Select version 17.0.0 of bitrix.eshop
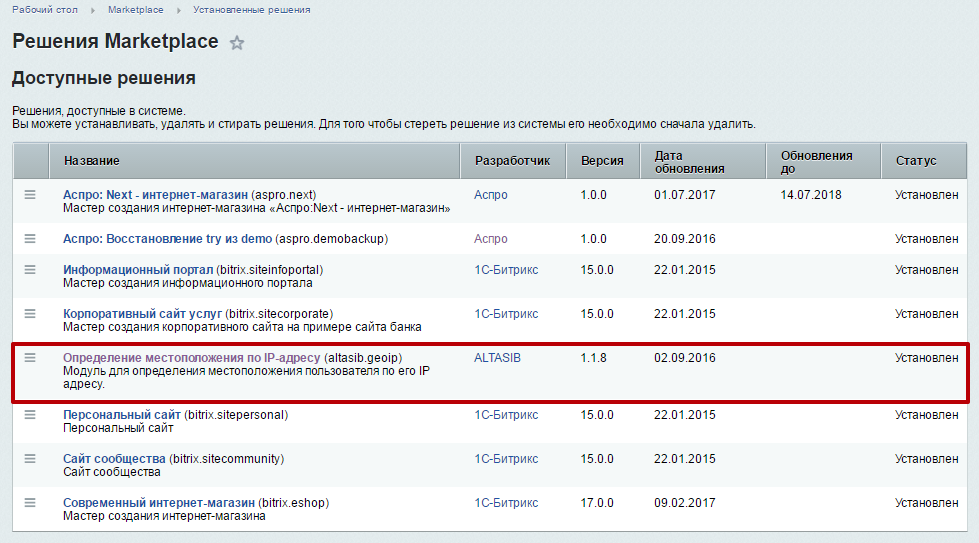This screenshot has height=543, width=979. 597,502
